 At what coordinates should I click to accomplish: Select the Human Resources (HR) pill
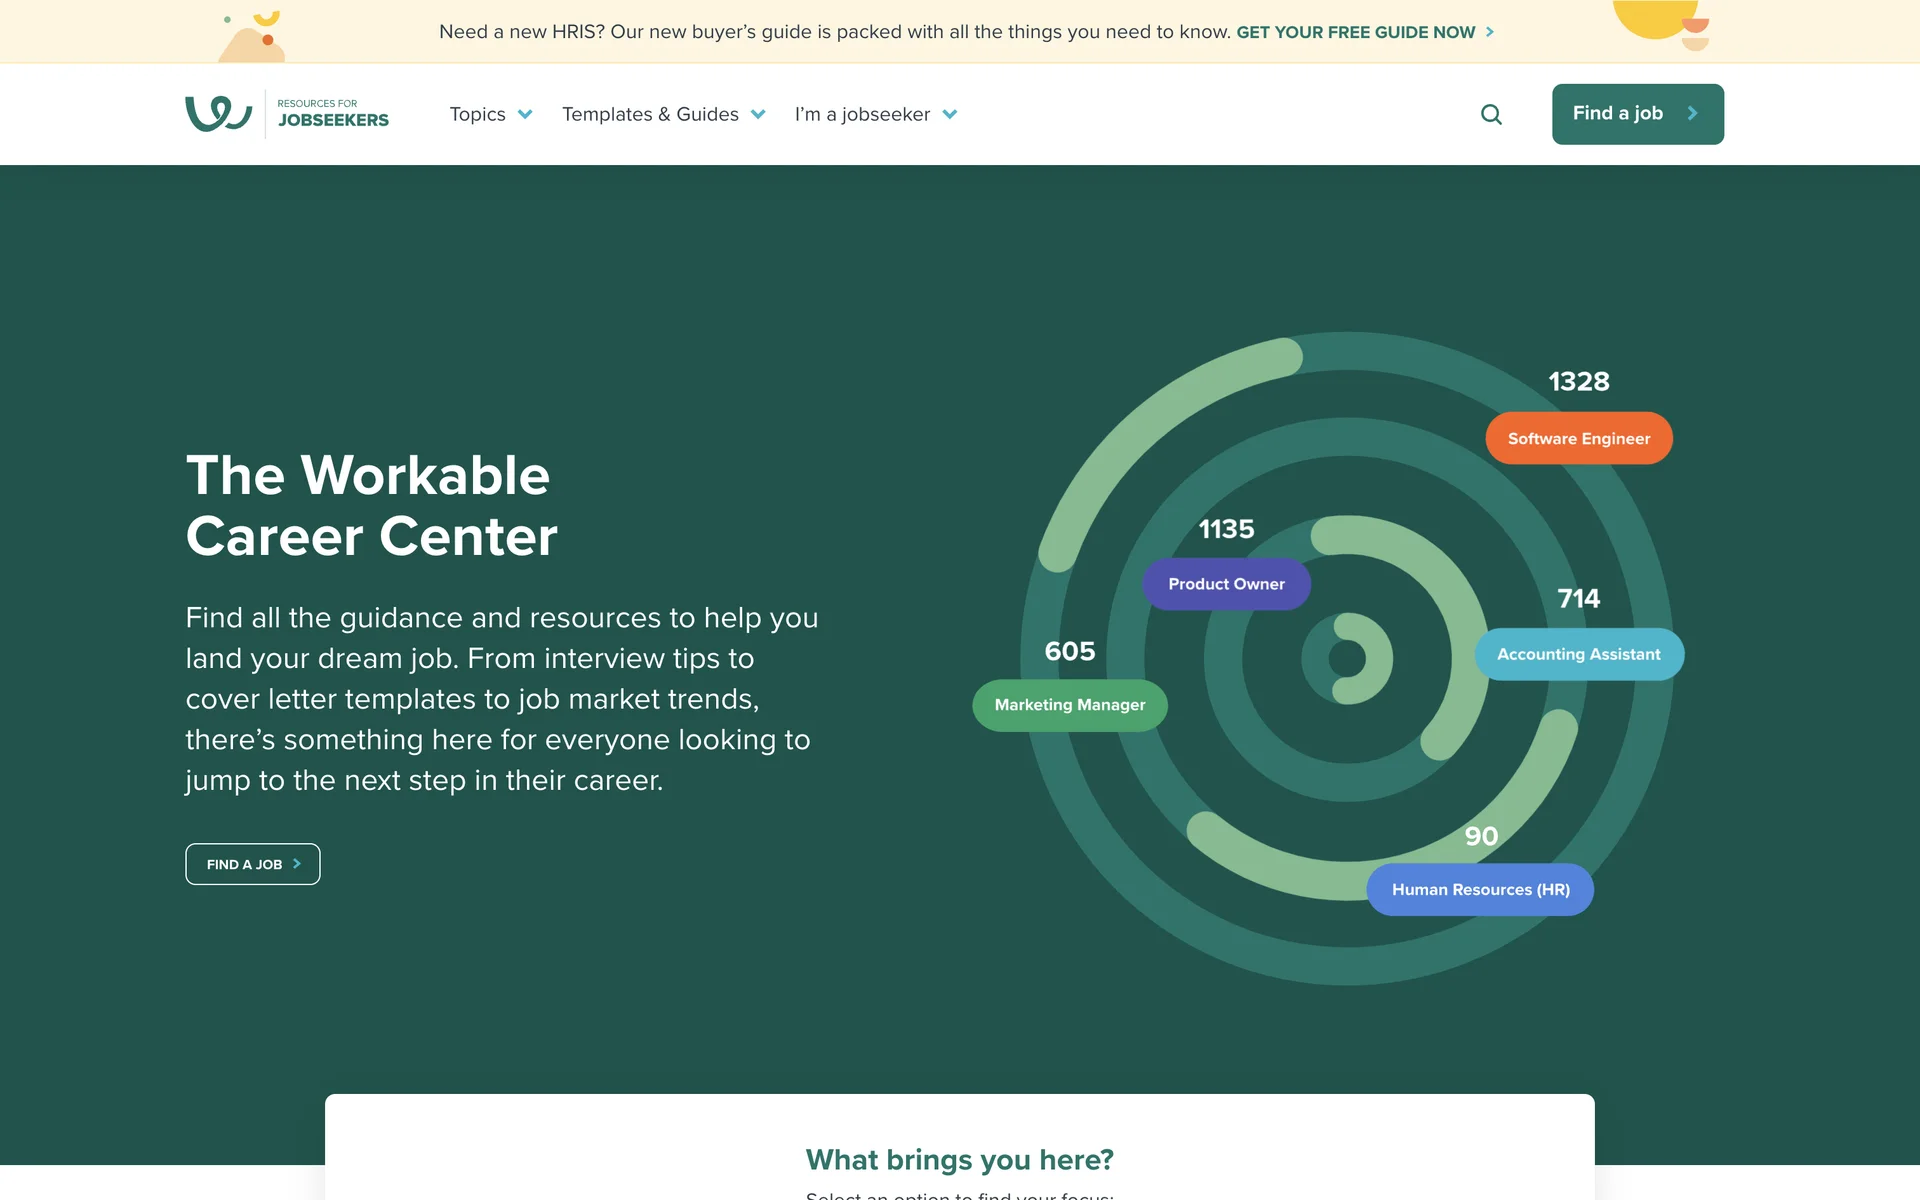tap(1480, 889)
